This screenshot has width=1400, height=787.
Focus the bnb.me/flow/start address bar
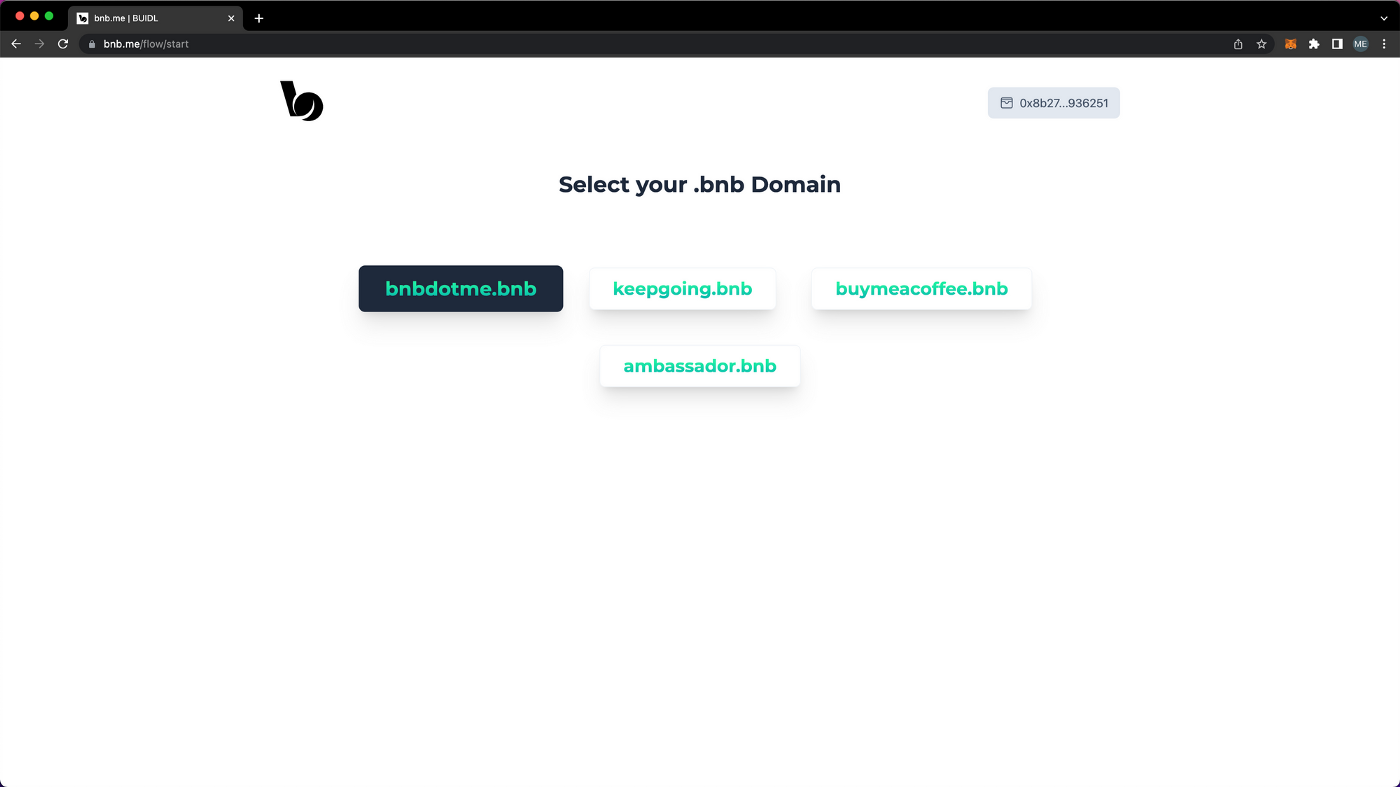tap(600, 44)
